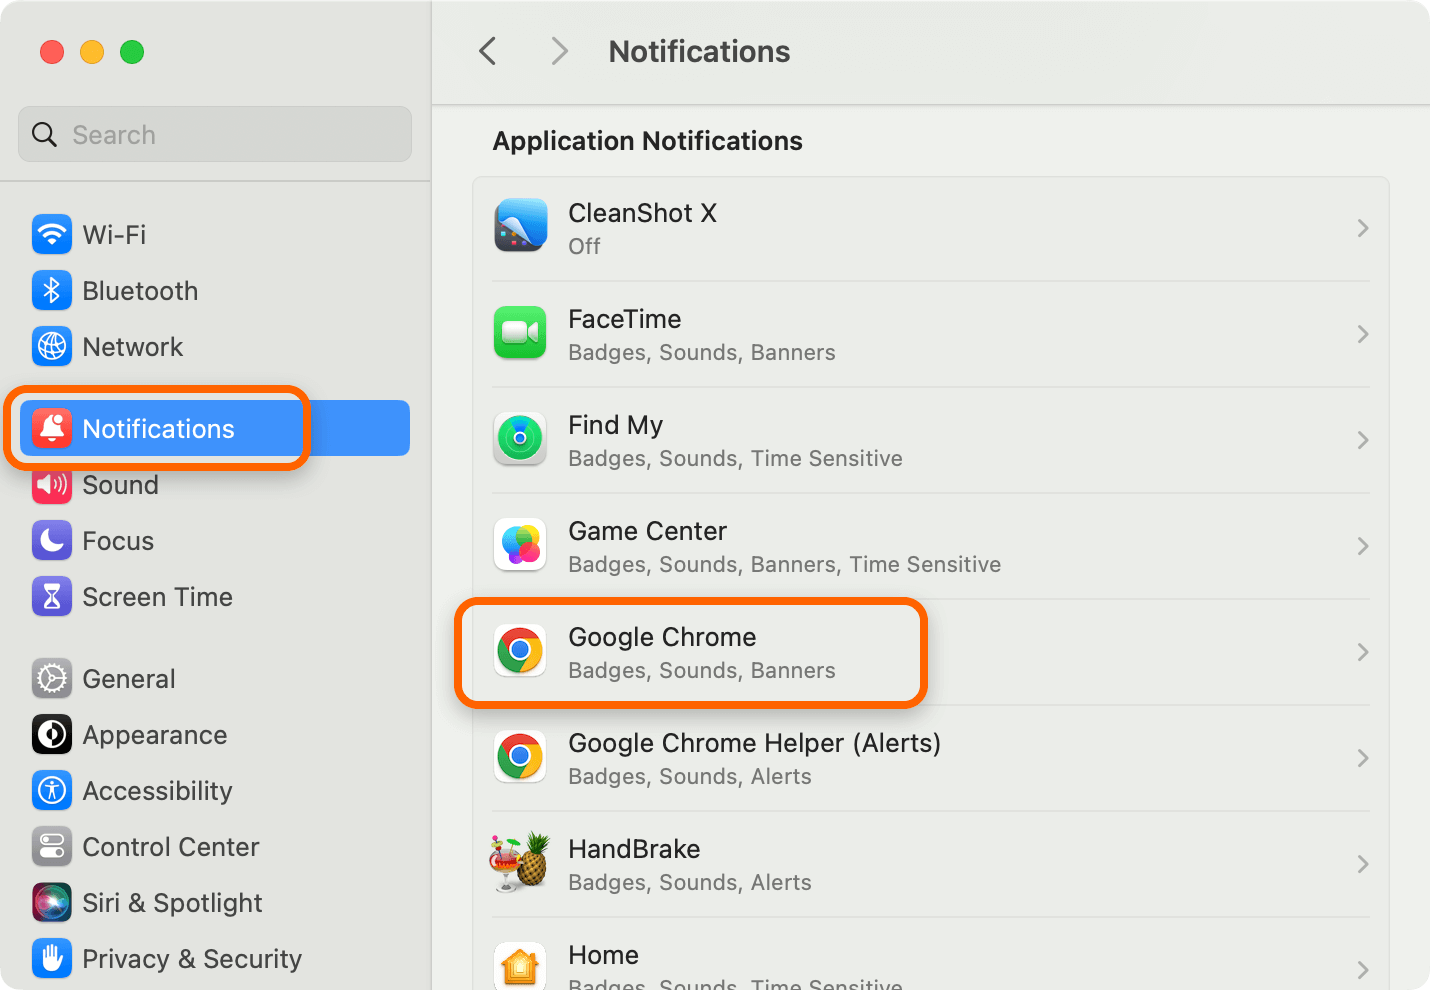This screenshot has height=990, width=1430.
Task: Expand the Home app chevron
Action: 1363,970
